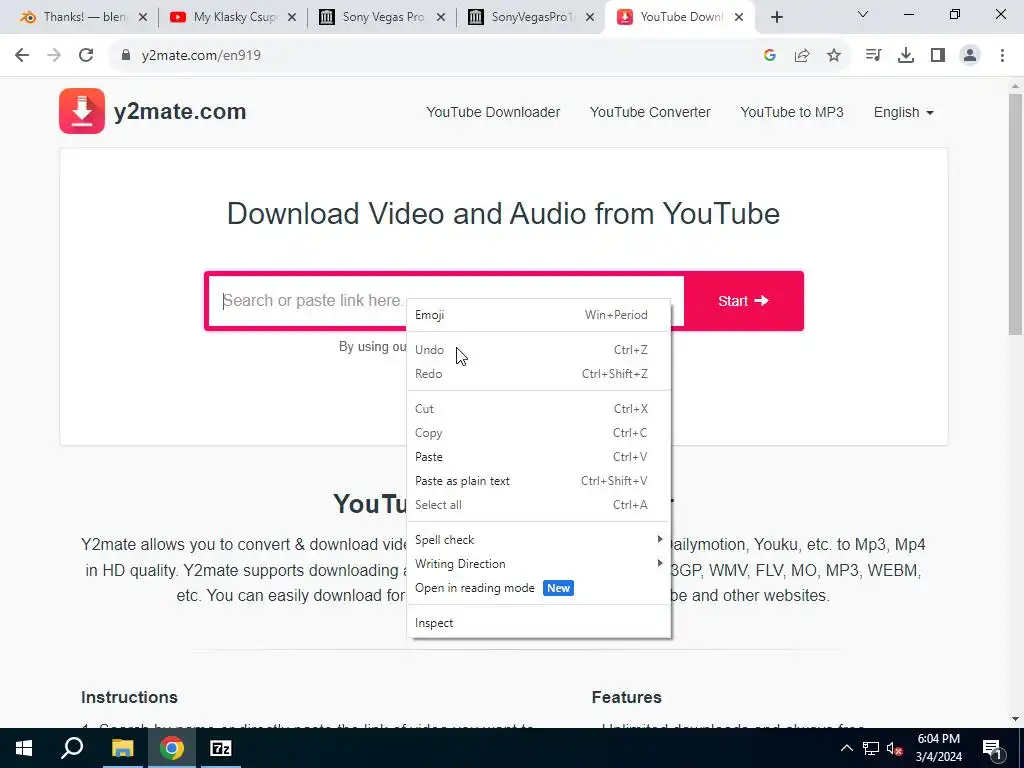Open the YouTube to MP3 nav link

pyautogui.click(x=792, y=112)
